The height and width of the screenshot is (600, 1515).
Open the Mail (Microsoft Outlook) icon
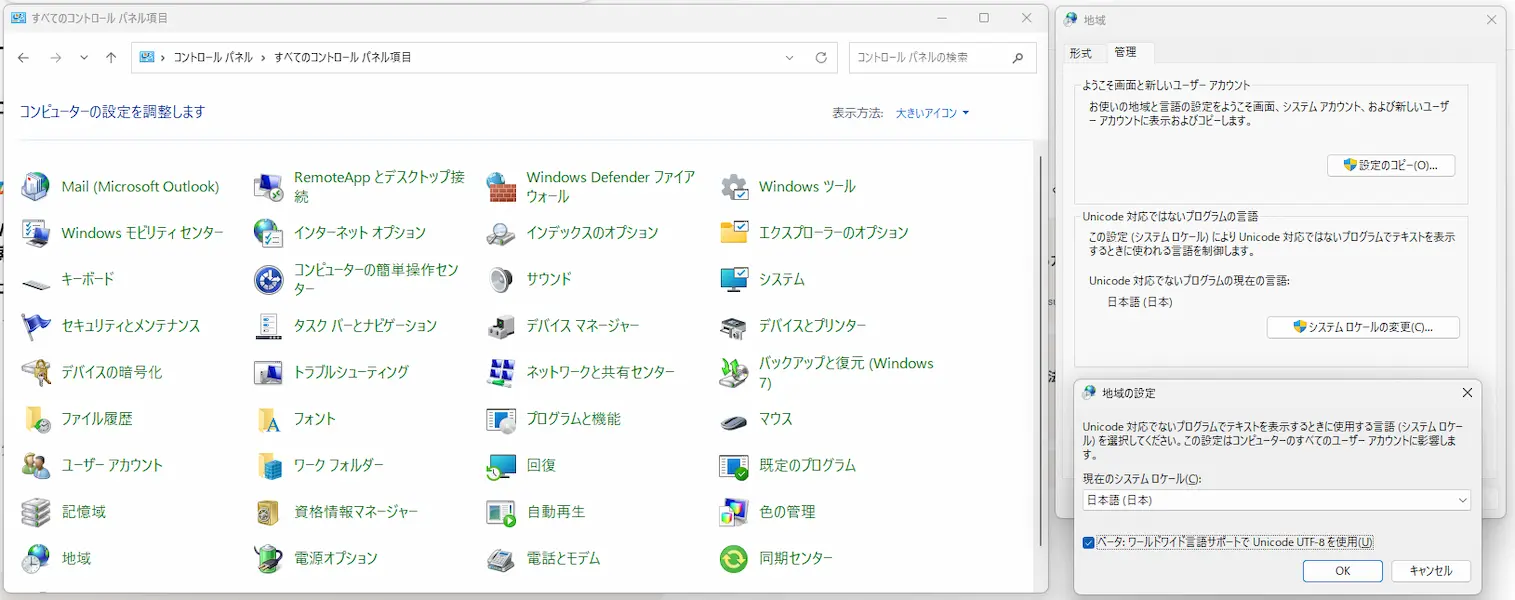(36, 186)
